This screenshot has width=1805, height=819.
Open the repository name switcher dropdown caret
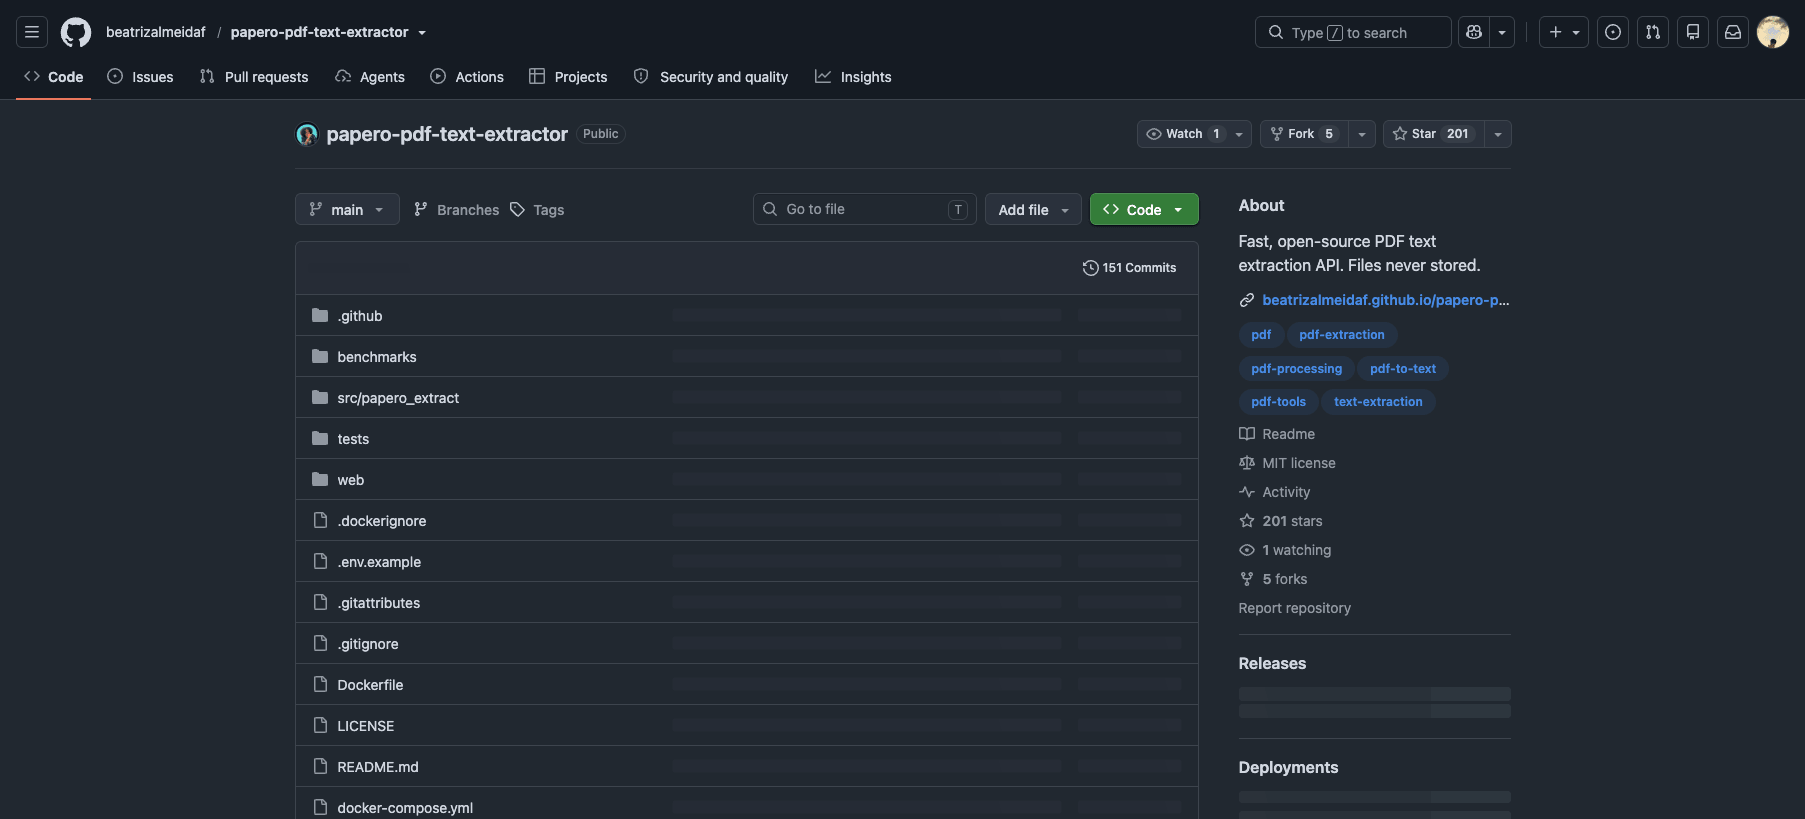point(422,33)
